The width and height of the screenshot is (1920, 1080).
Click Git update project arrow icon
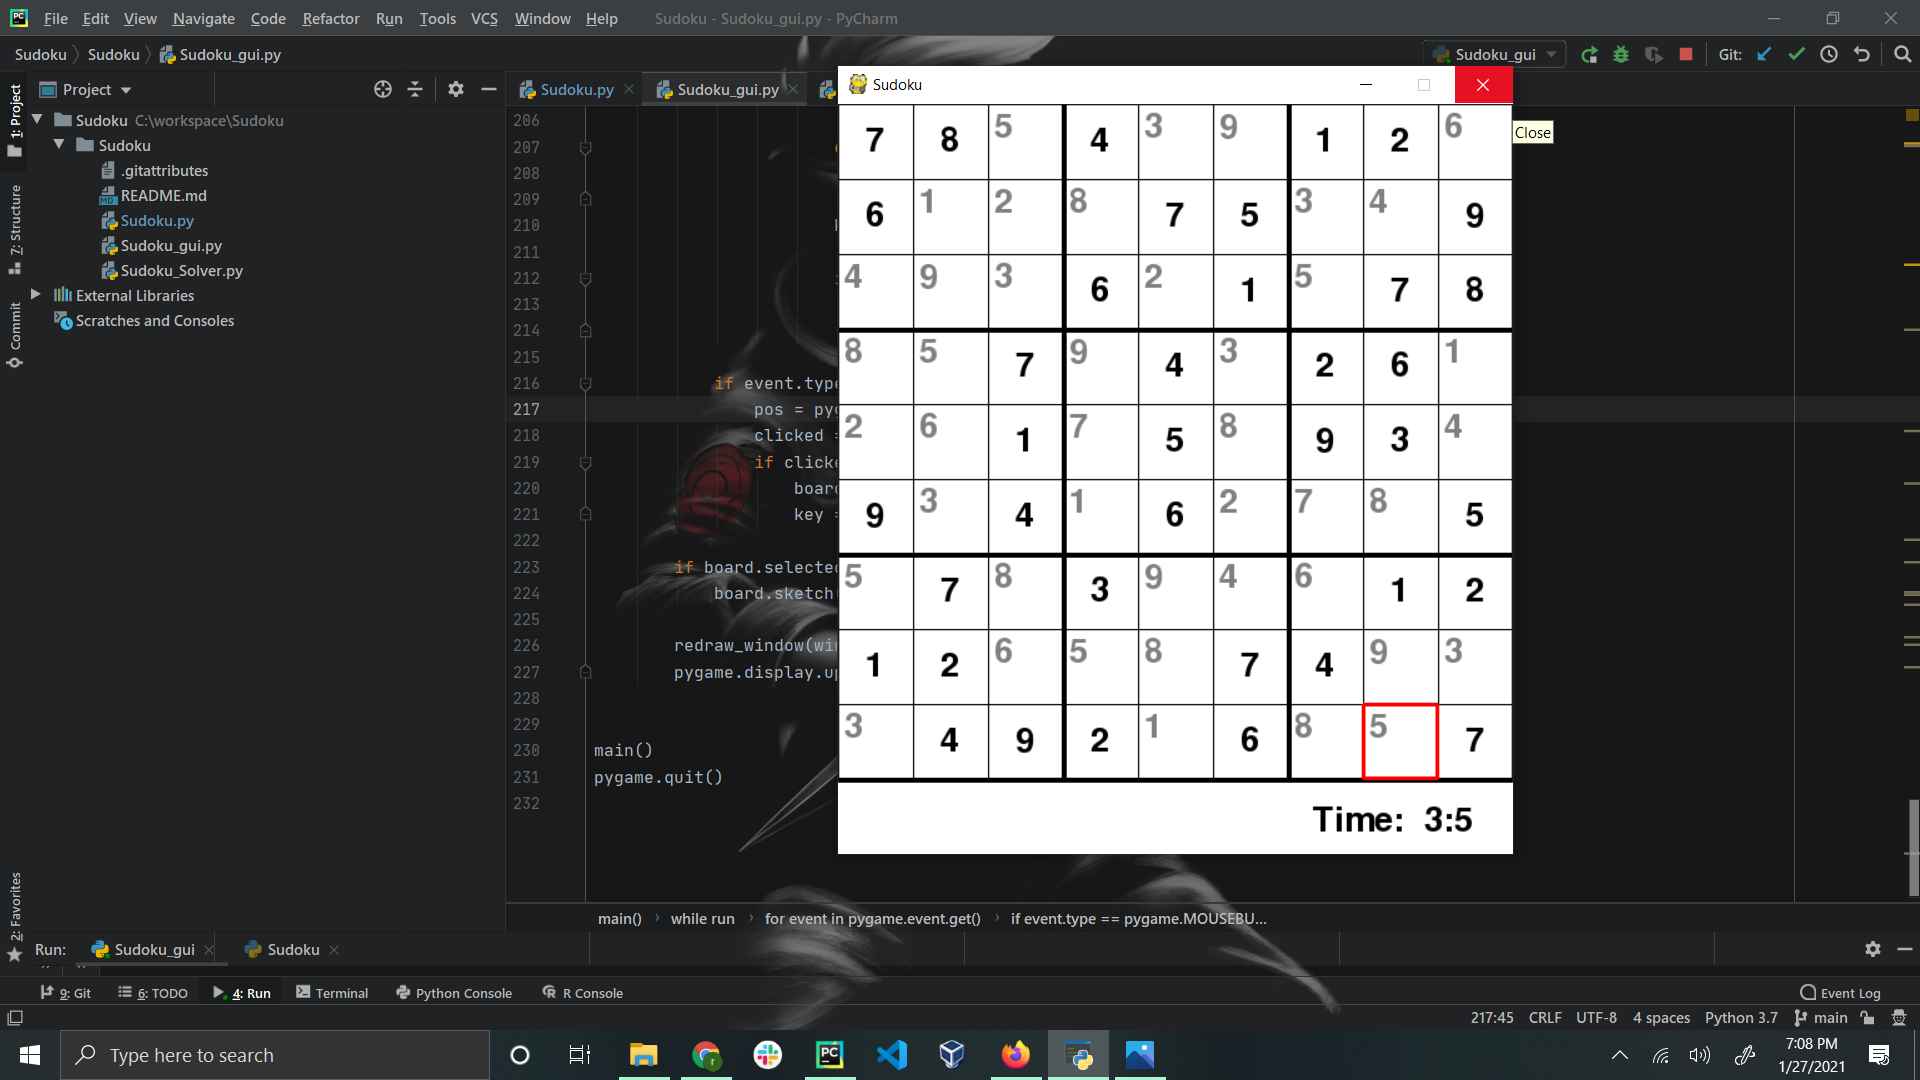(1764, 55)
